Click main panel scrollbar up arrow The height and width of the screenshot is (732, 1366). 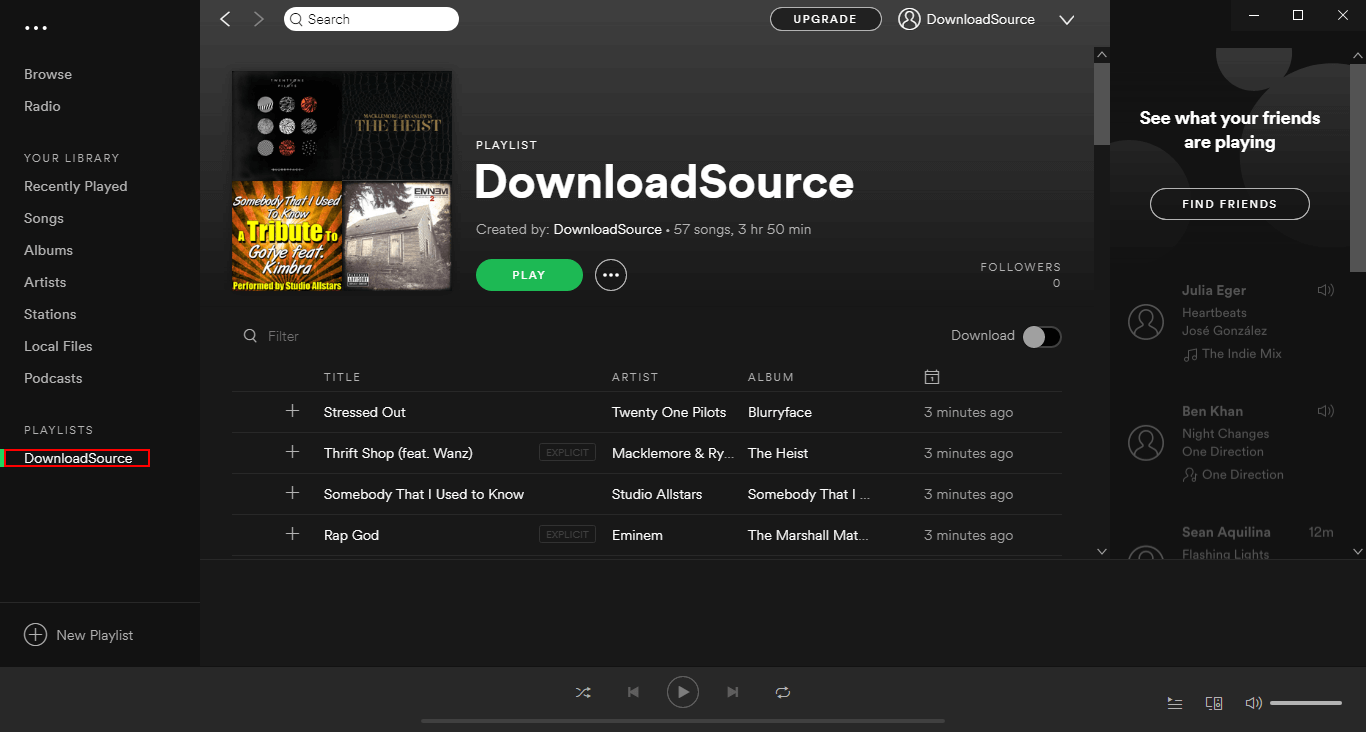point(1102,54)
